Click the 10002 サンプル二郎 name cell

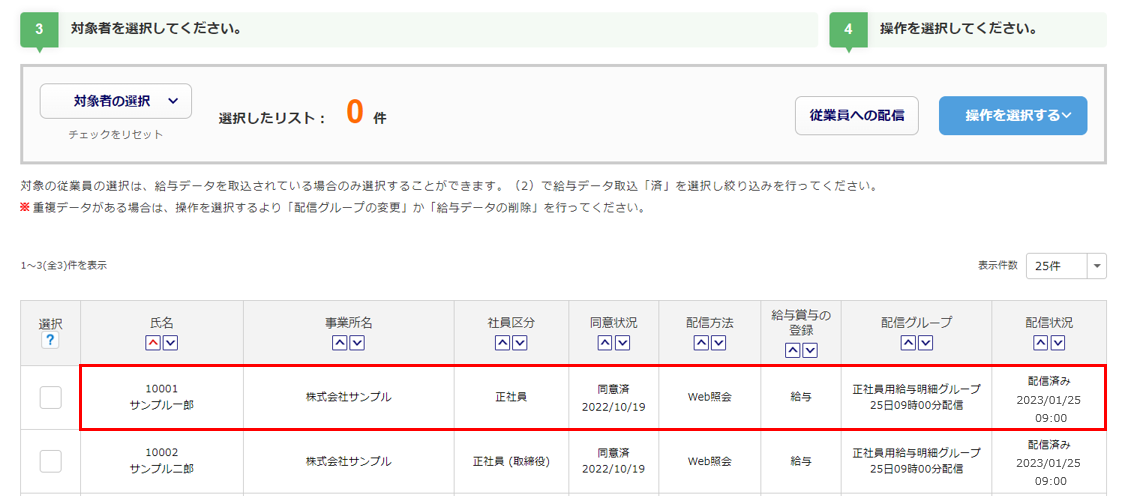pyautogui.click(x=162, y=461)
